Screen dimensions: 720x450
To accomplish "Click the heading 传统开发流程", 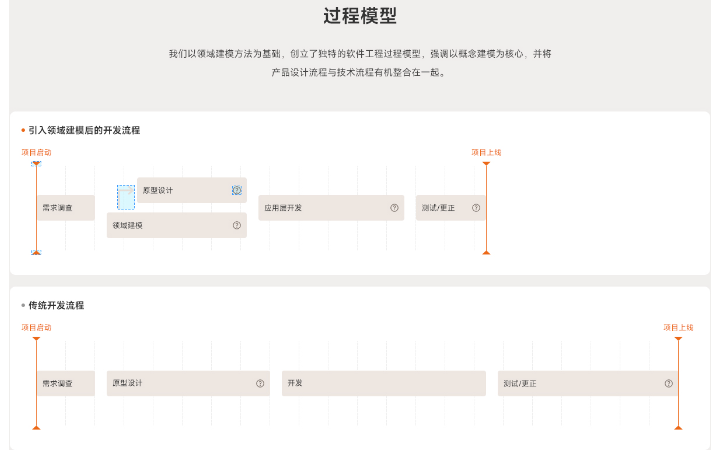I will click(56, 305).
